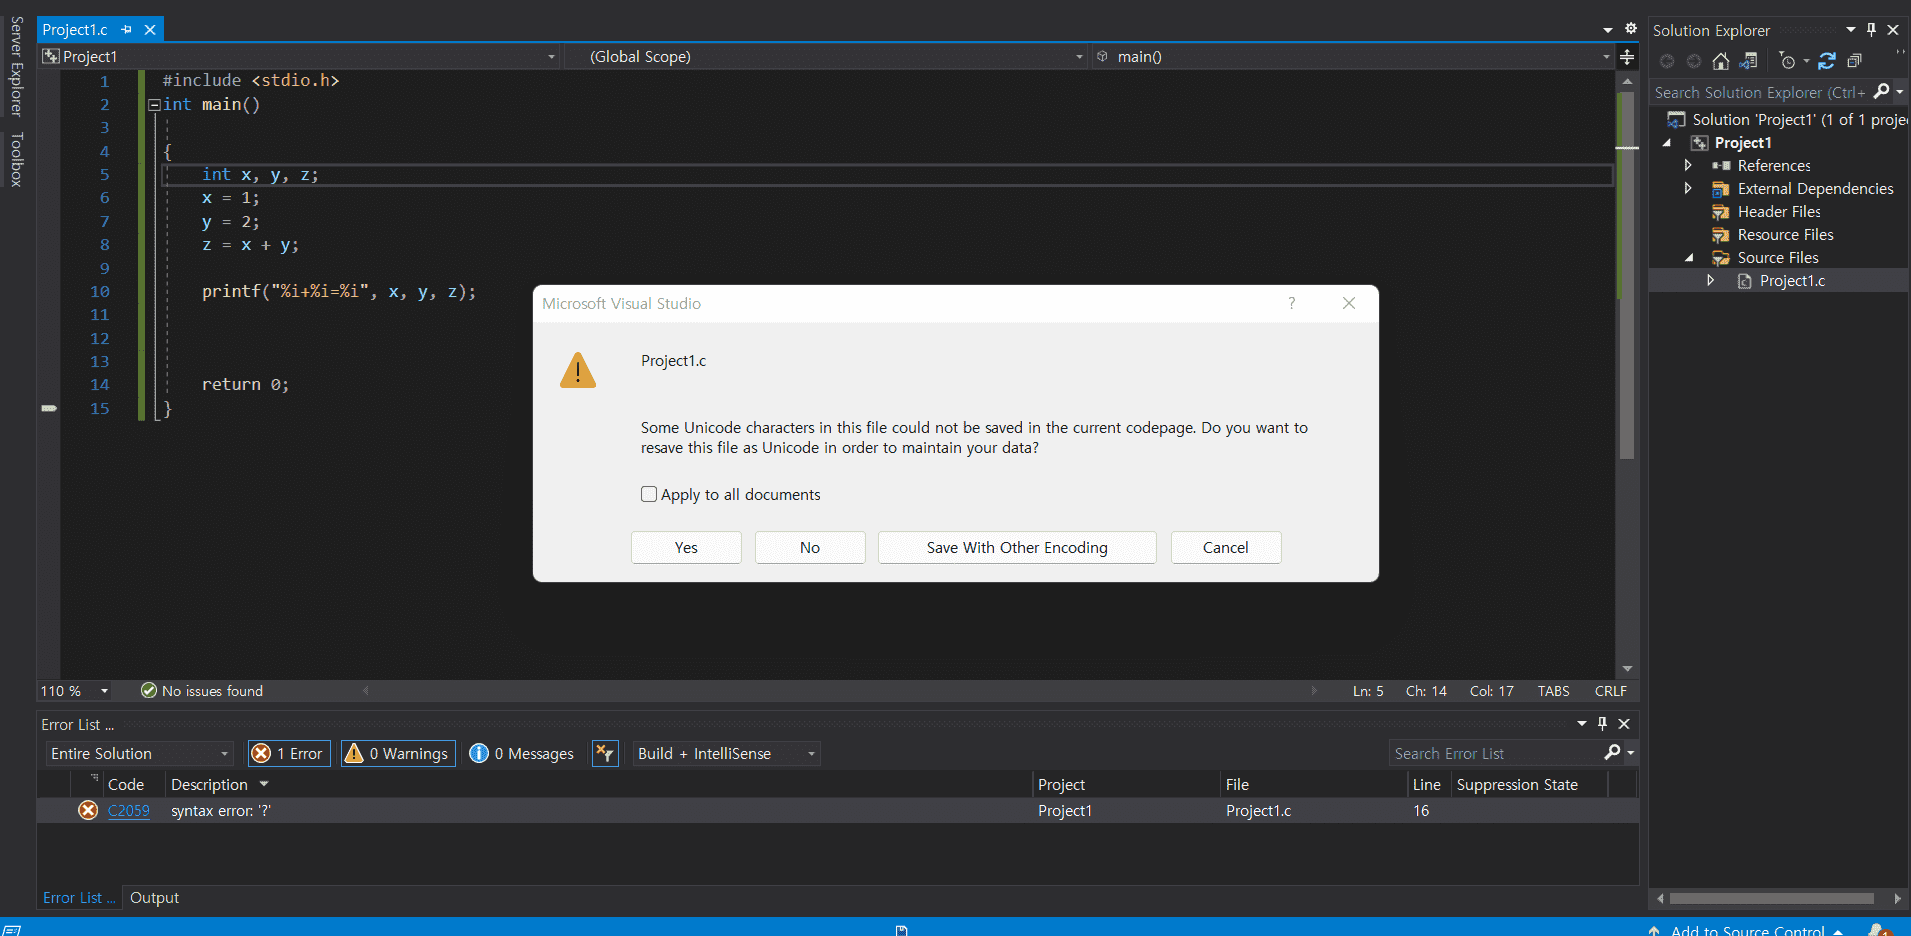Click the Solution Explorer horizontal scrollbar
This screenshot has width=1911, height=936.
1771,898
